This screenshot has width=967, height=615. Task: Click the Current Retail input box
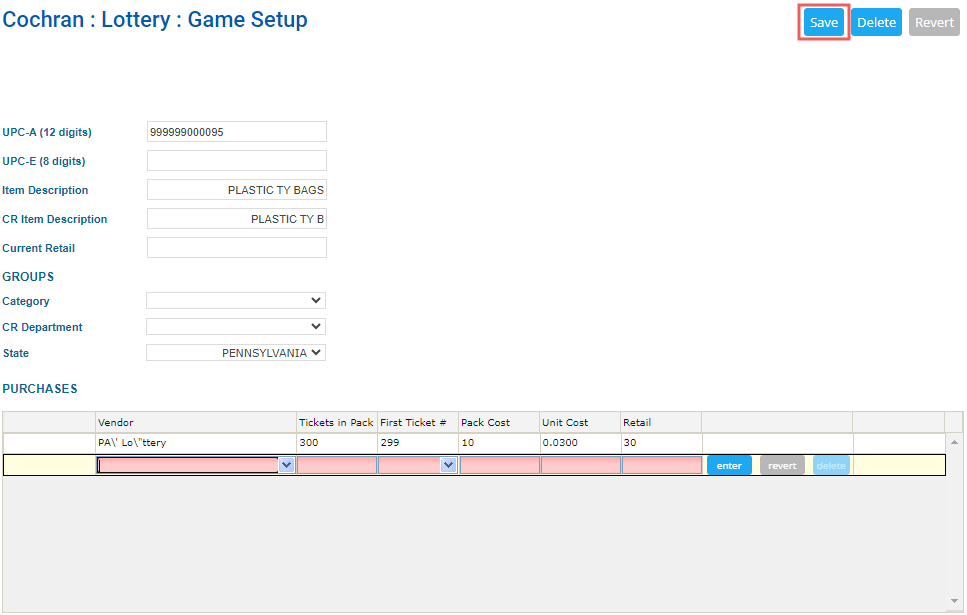(x=236, y=247)
